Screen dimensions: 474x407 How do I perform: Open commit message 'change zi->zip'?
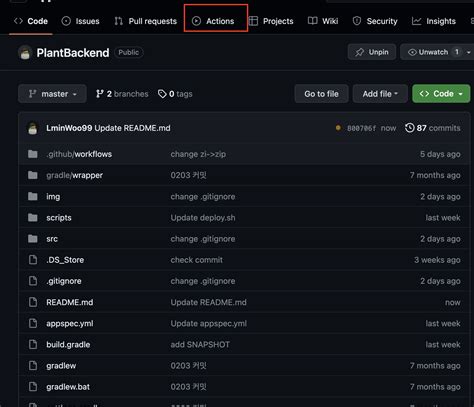point(198,154)
